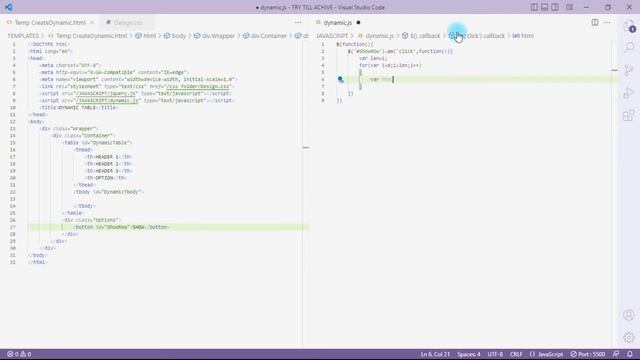Click the unsaved dot on dynamic.js tab
Image resolution: width=640 pixels, height=360 pixels.
[x=358, y=22]
